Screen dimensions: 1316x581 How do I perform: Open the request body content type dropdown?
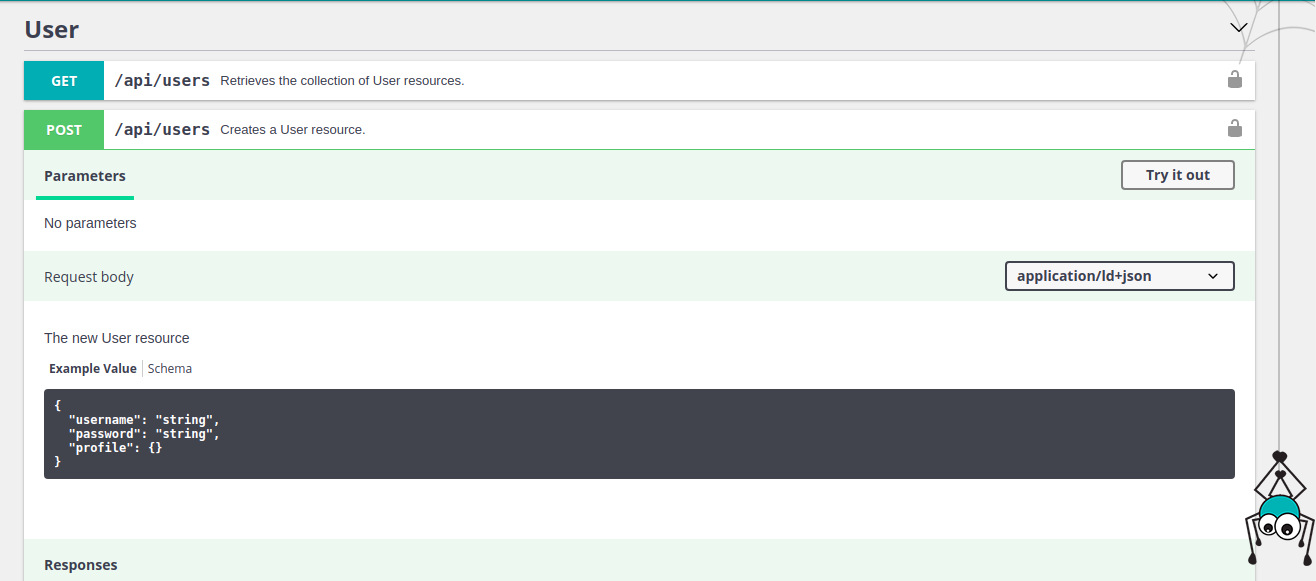1119,276
